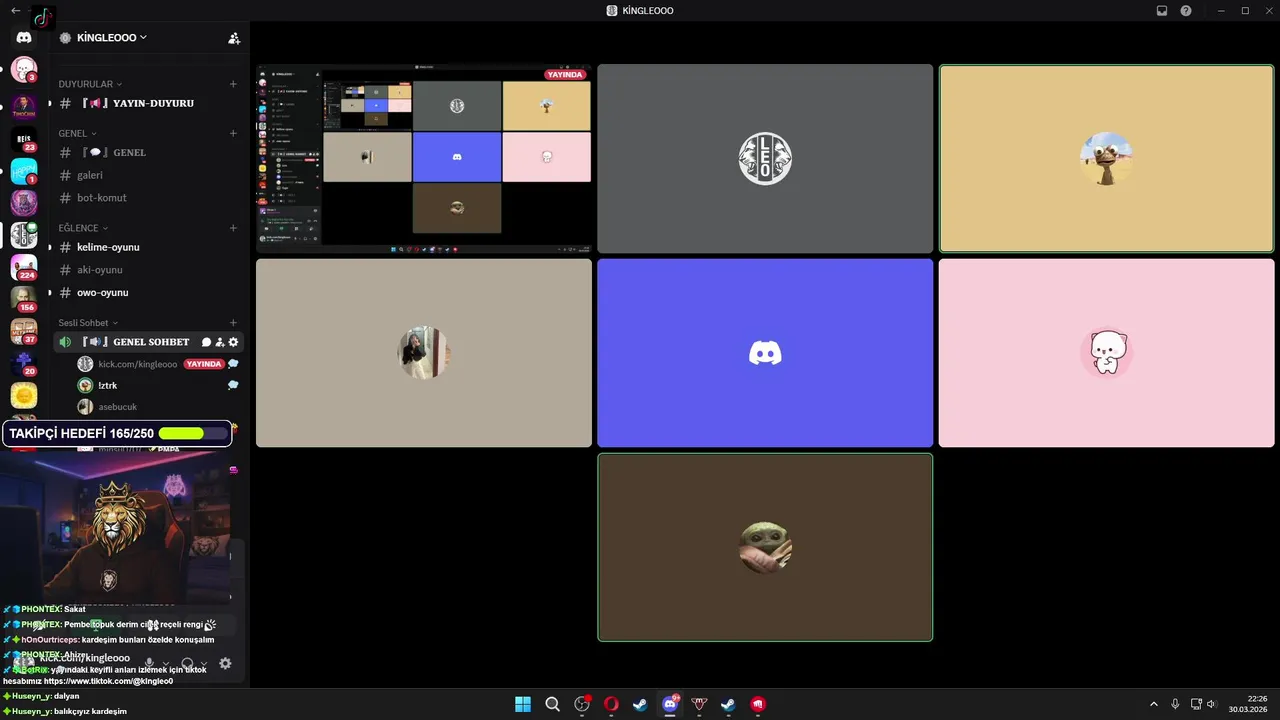1280x720 pixels.
Task: Select the ostrich avatar participant tile
Action: coord(1106,158)
